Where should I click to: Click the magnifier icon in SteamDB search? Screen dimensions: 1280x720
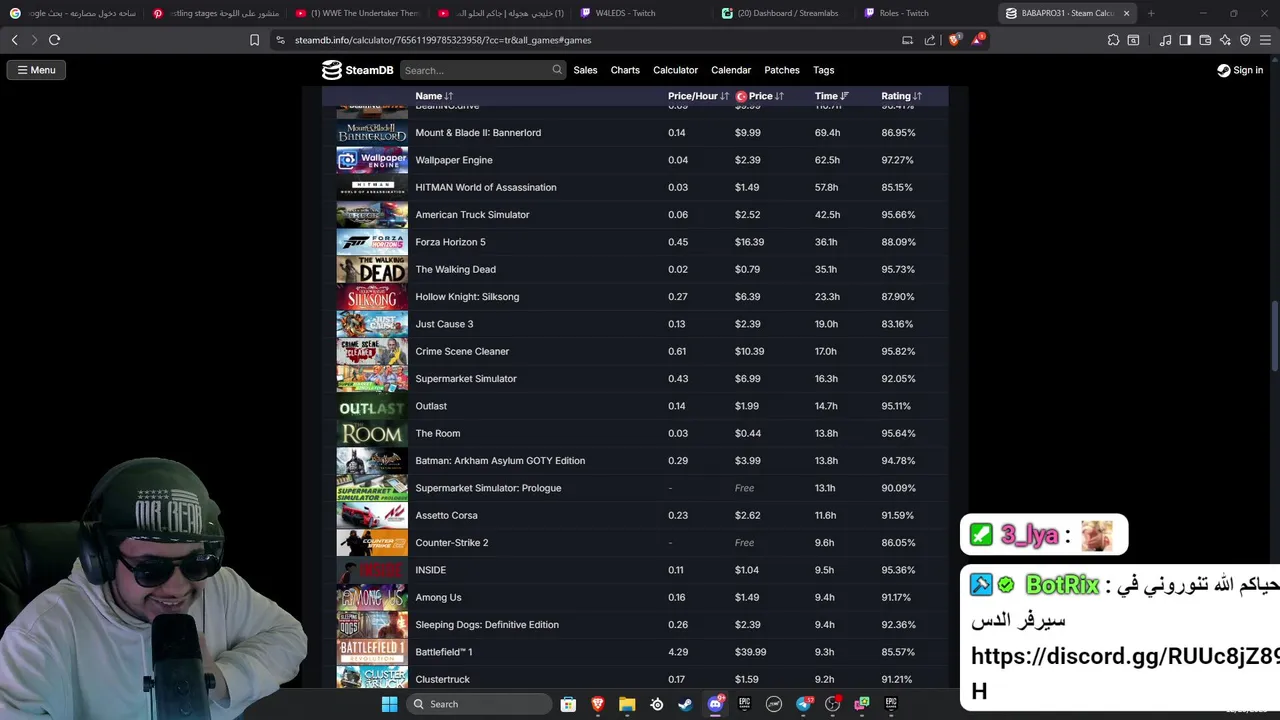pos(557,70)
